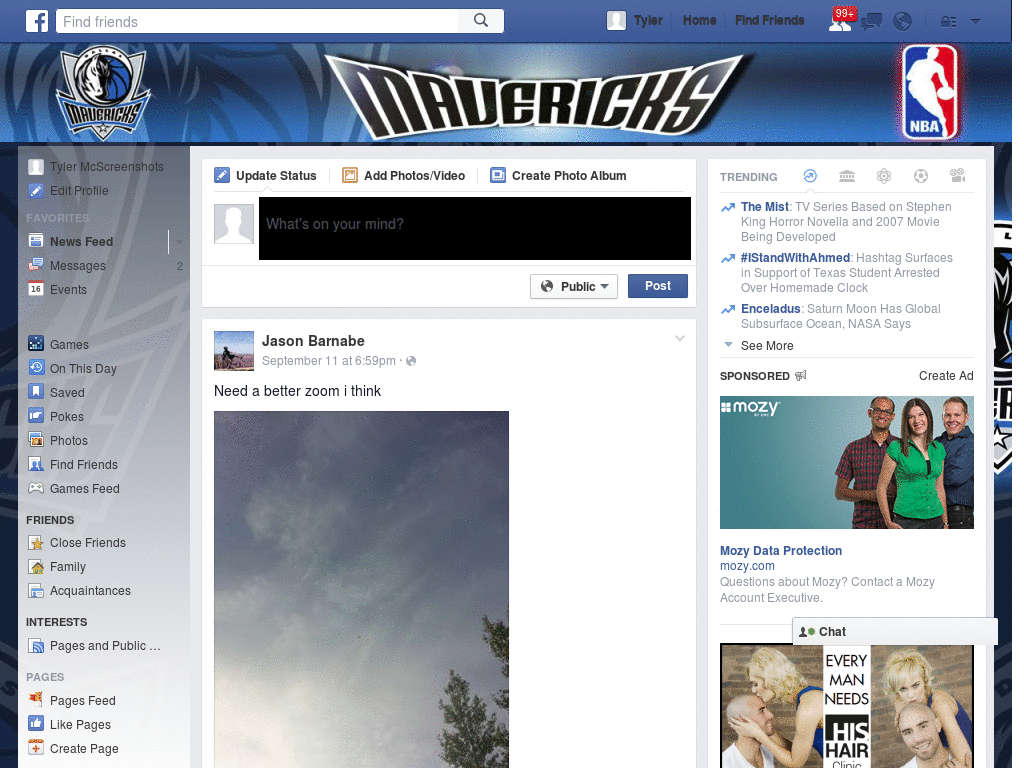
Task: Click the Messages sidebar icon
Action: [x=36, y=264]
